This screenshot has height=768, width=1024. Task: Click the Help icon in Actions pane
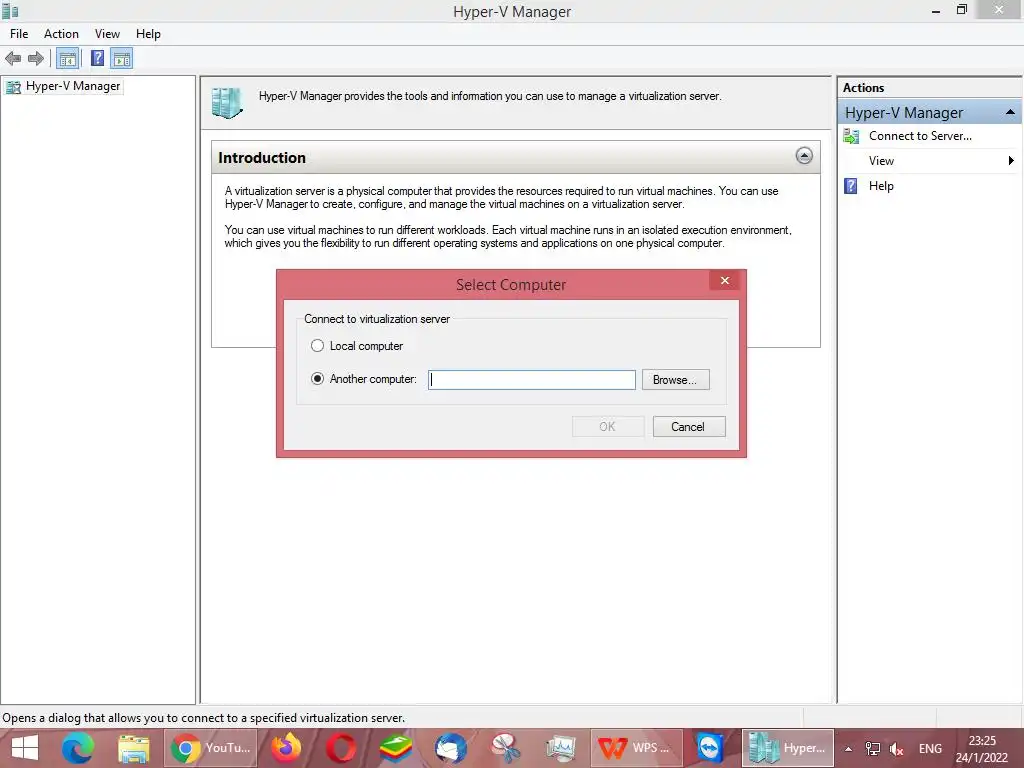pyautogui.click(x=850, y=186)
